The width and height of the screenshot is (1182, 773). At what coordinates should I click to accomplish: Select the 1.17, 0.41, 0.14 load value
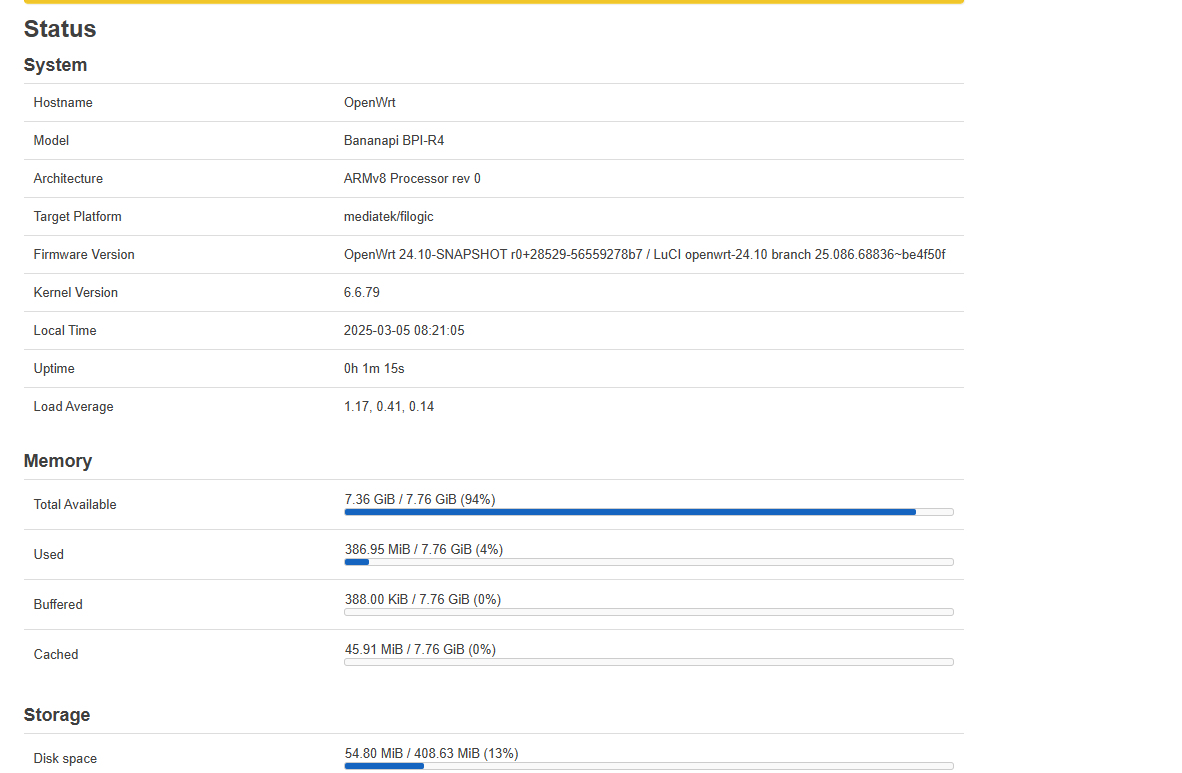tap(389, 406)
